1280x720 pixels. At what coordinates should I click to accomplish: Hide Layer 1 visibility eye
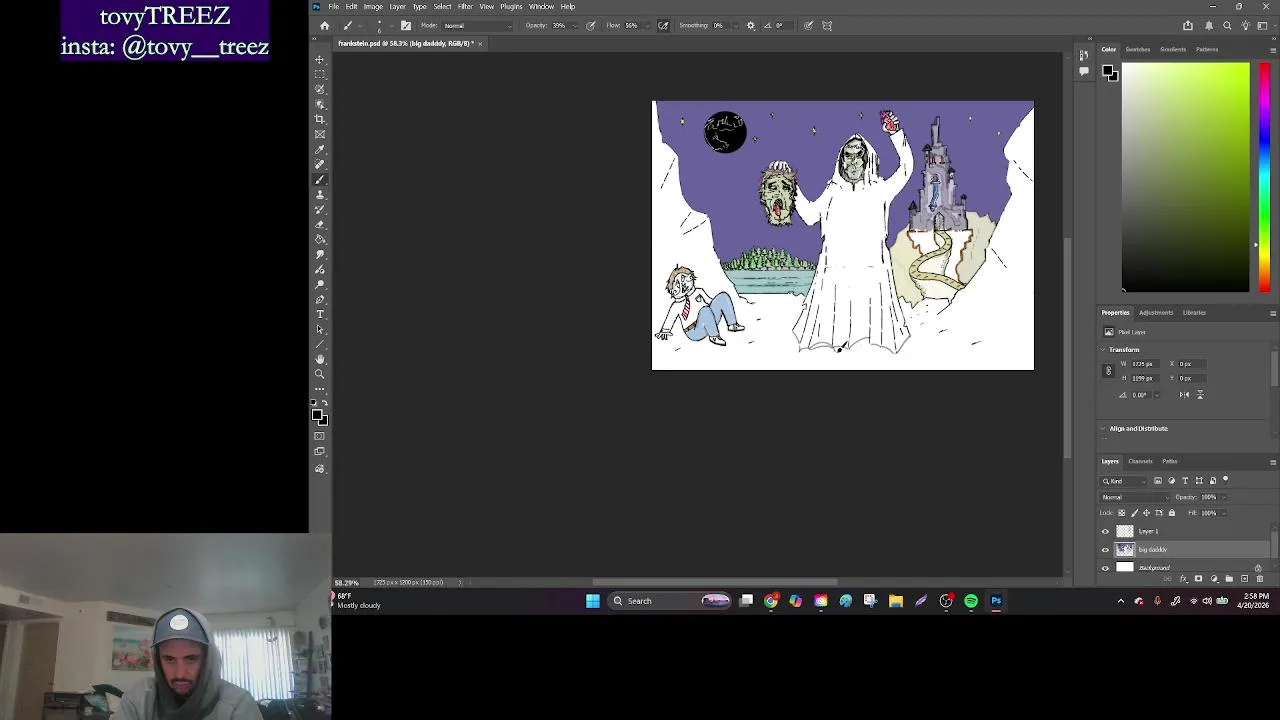pos(1105,532)
